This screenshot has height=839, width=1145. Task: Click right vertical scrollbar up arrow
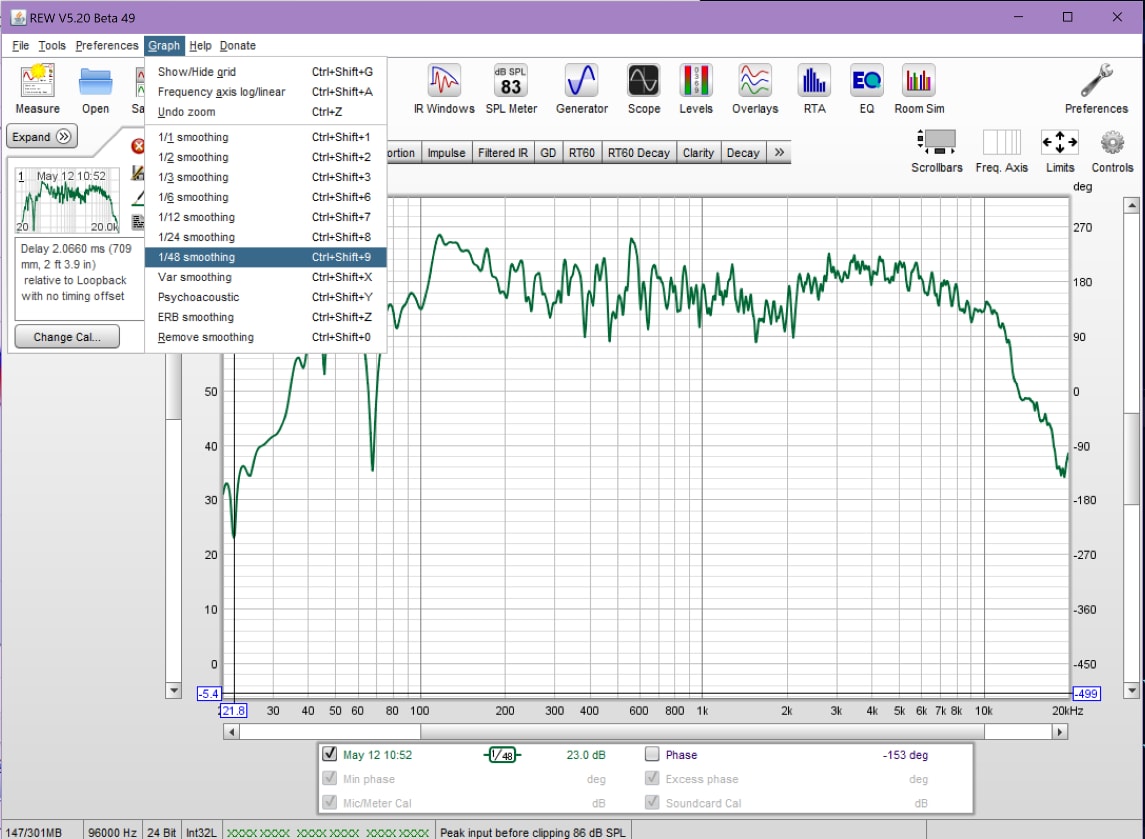coord(1131,205)
